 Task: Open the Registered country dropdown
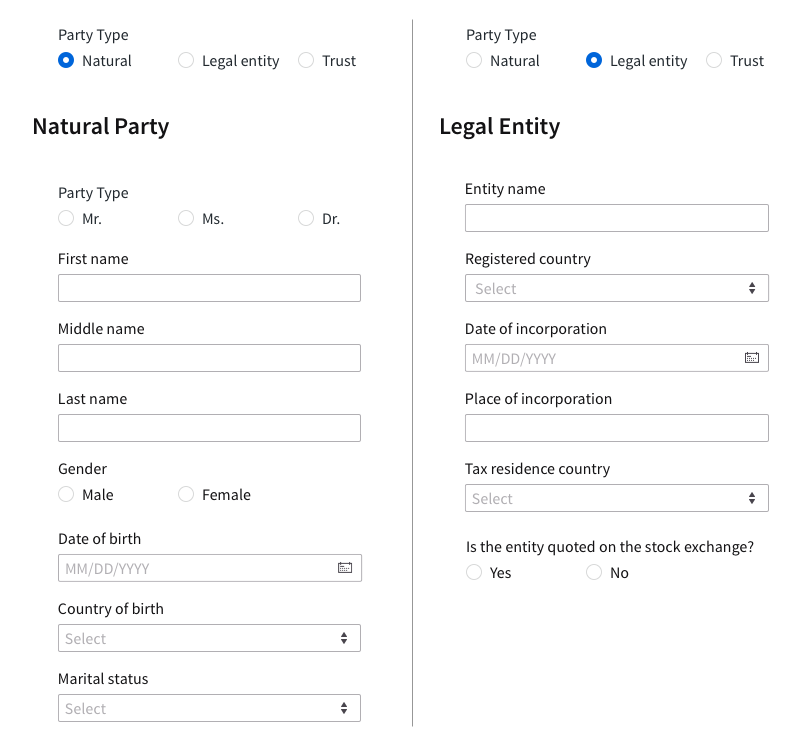coord(617,288)
